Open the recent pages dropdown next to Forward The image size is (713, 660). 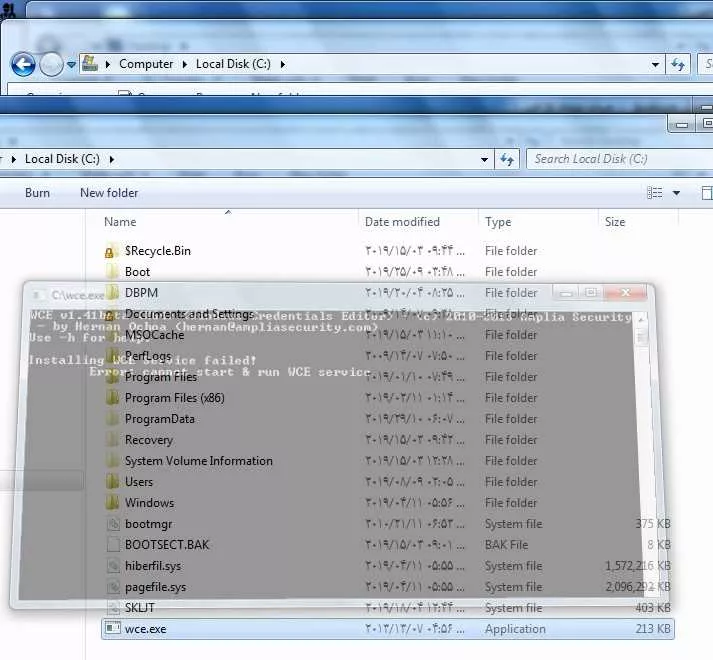click(71, 65)
